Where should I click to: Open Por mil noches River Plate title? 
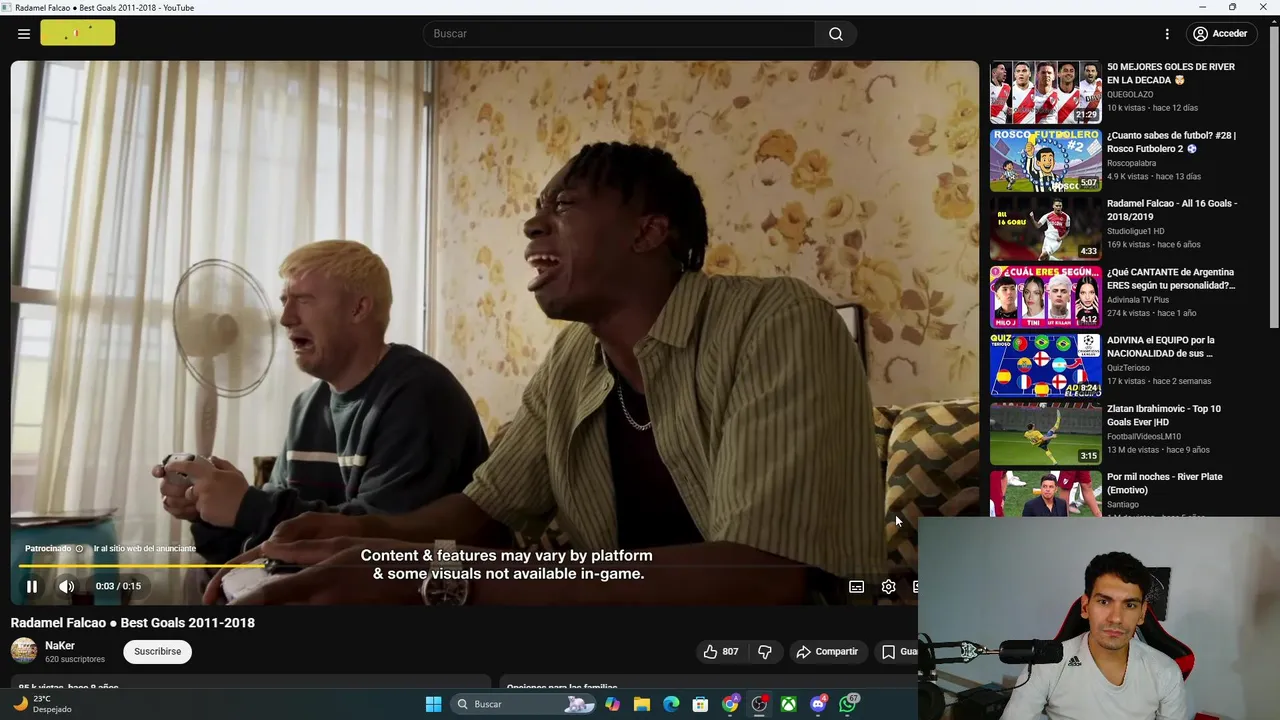pos(1164,484)
